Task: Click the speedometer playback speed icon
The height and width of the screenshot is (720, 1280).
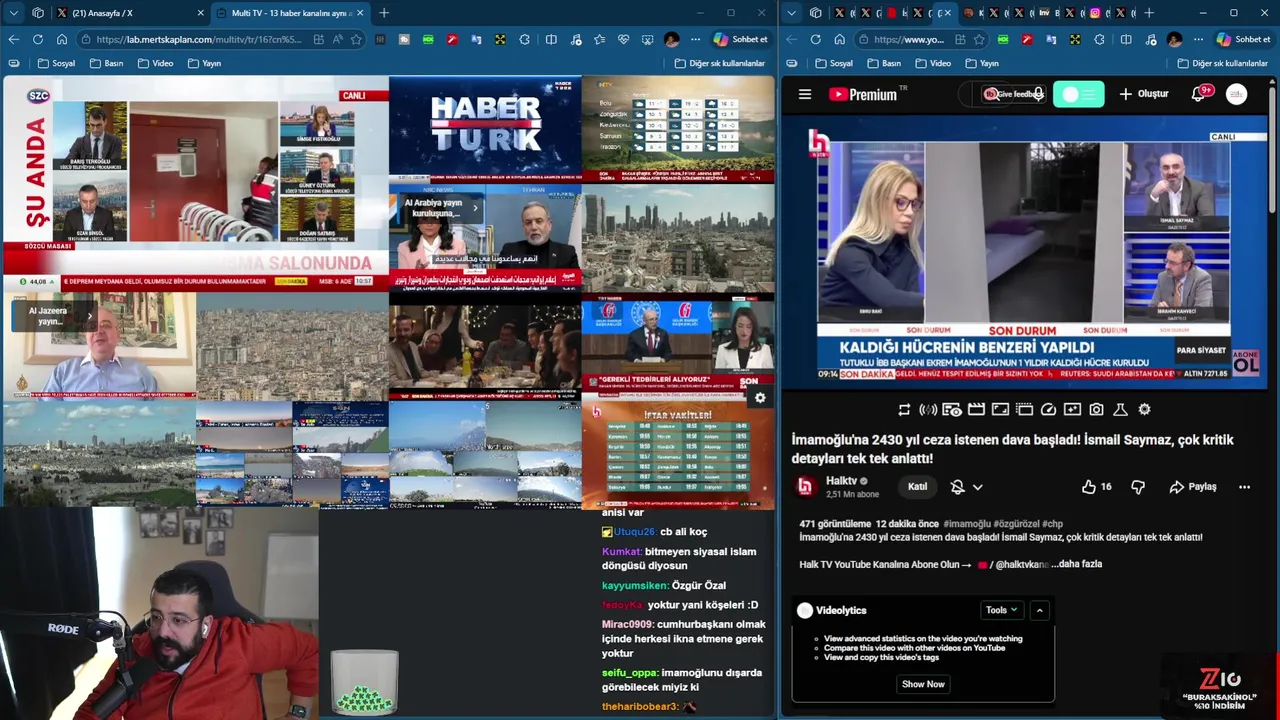Action: tap(1048, 409)
